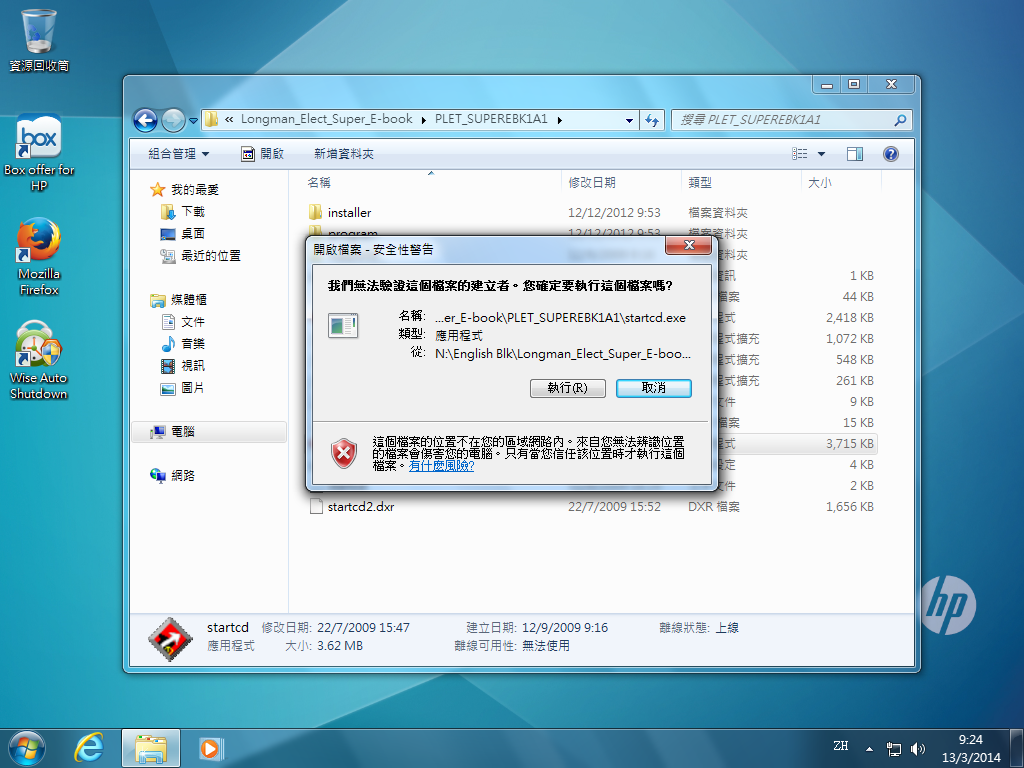Click the Explorer back arrow button
The image size is (1024, 768).
coord(145,120)
